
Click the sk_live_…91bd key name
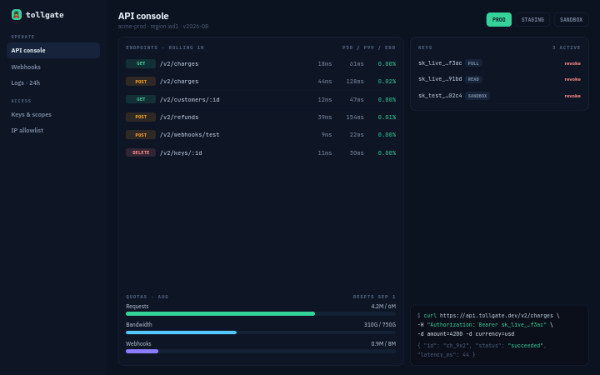click(440, 79)
